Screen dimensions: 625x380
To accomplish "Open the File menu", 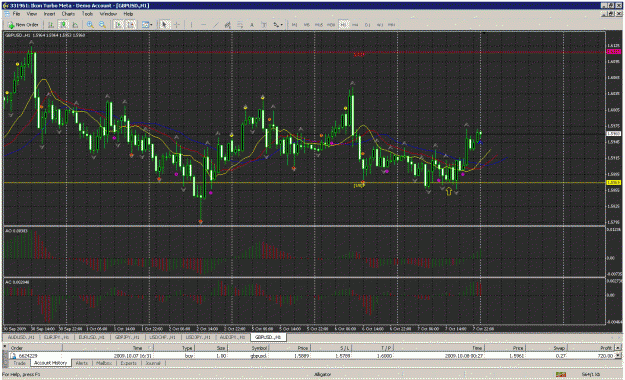I will coord(16,14).
